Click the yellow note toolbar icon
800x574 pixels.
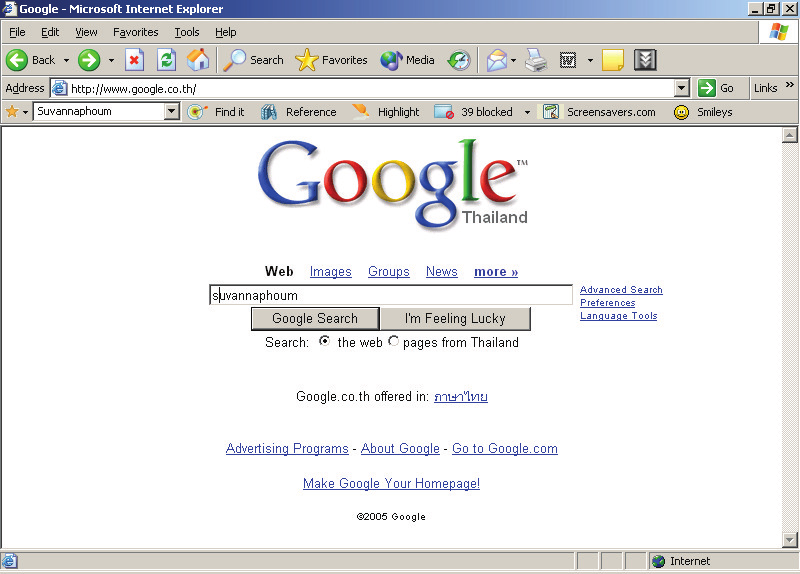[613, 60]
